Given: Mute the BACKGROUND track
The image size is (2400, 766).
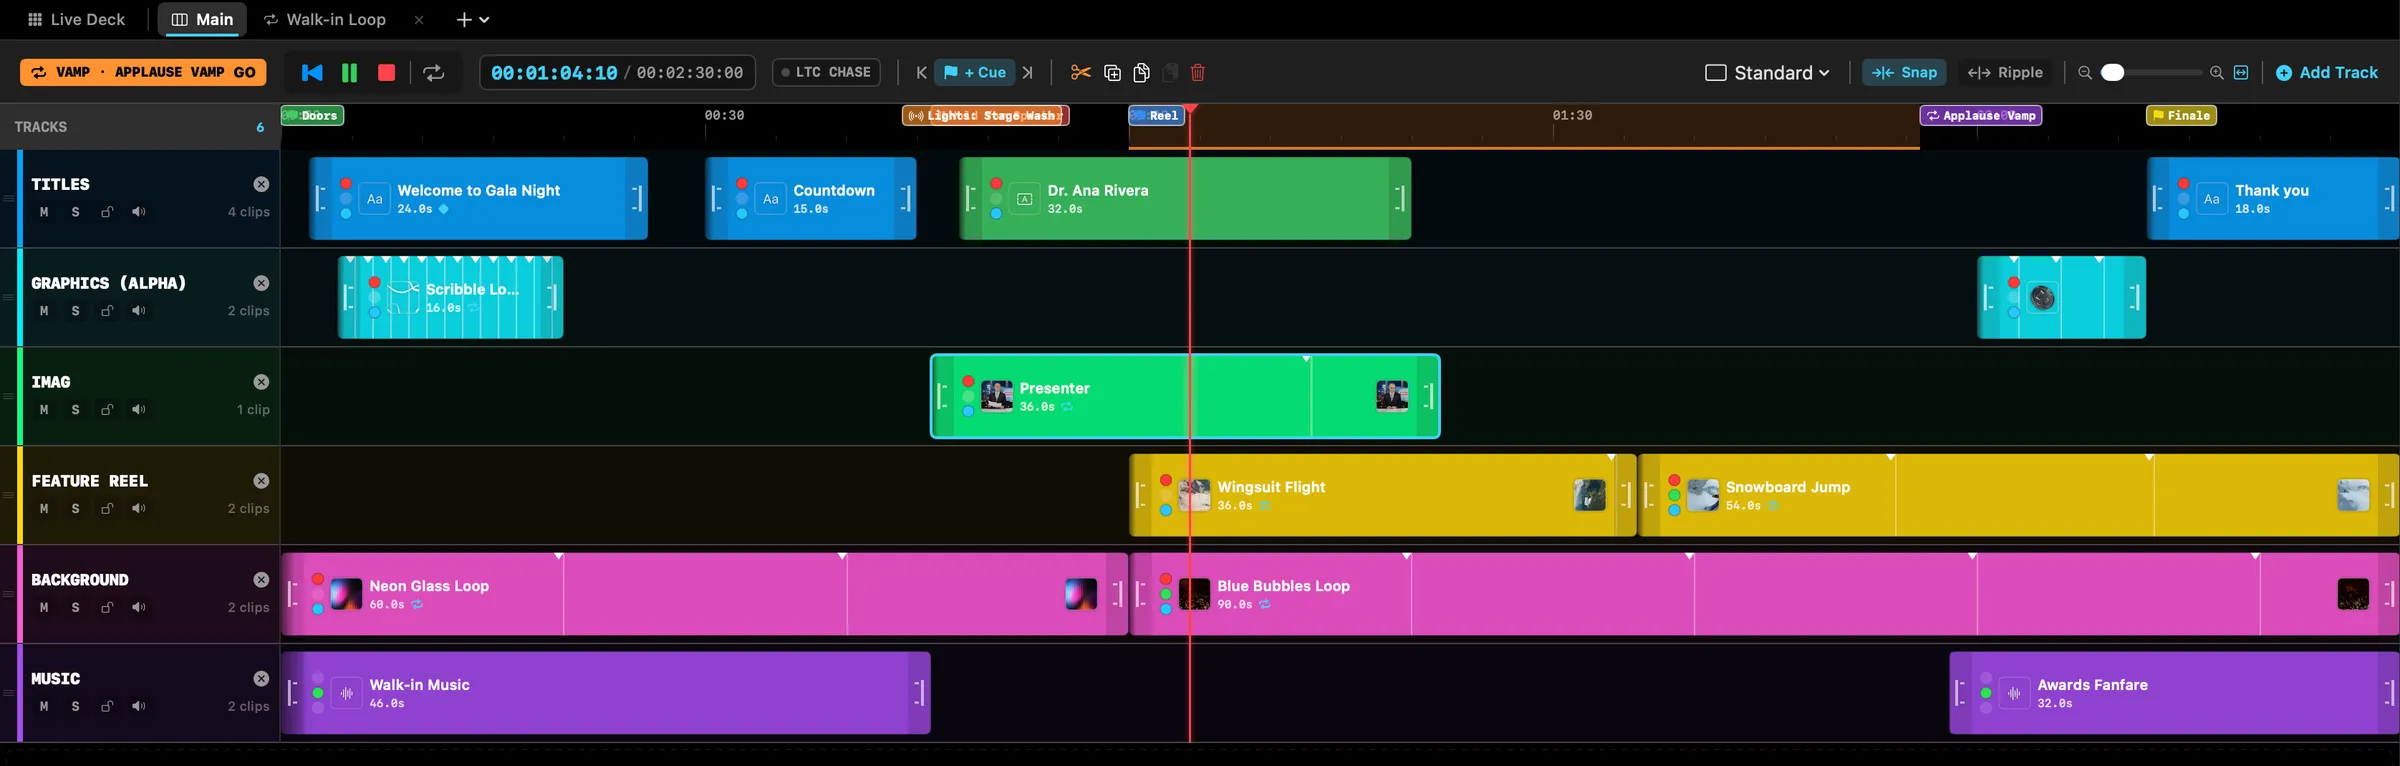Looking at the screenshot, I should (x=44, y=608).
